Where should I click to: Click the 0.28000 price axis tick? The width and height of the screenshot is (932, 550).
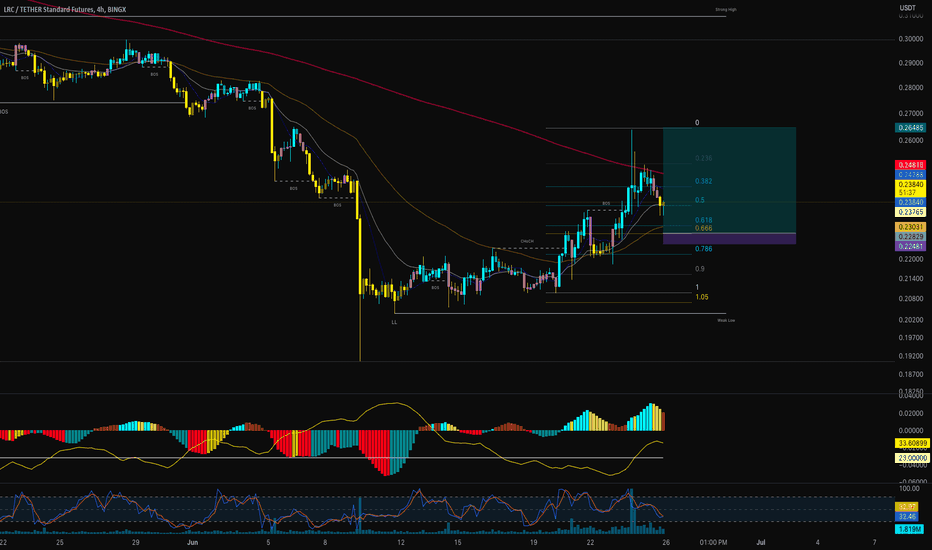pos(911,88)
